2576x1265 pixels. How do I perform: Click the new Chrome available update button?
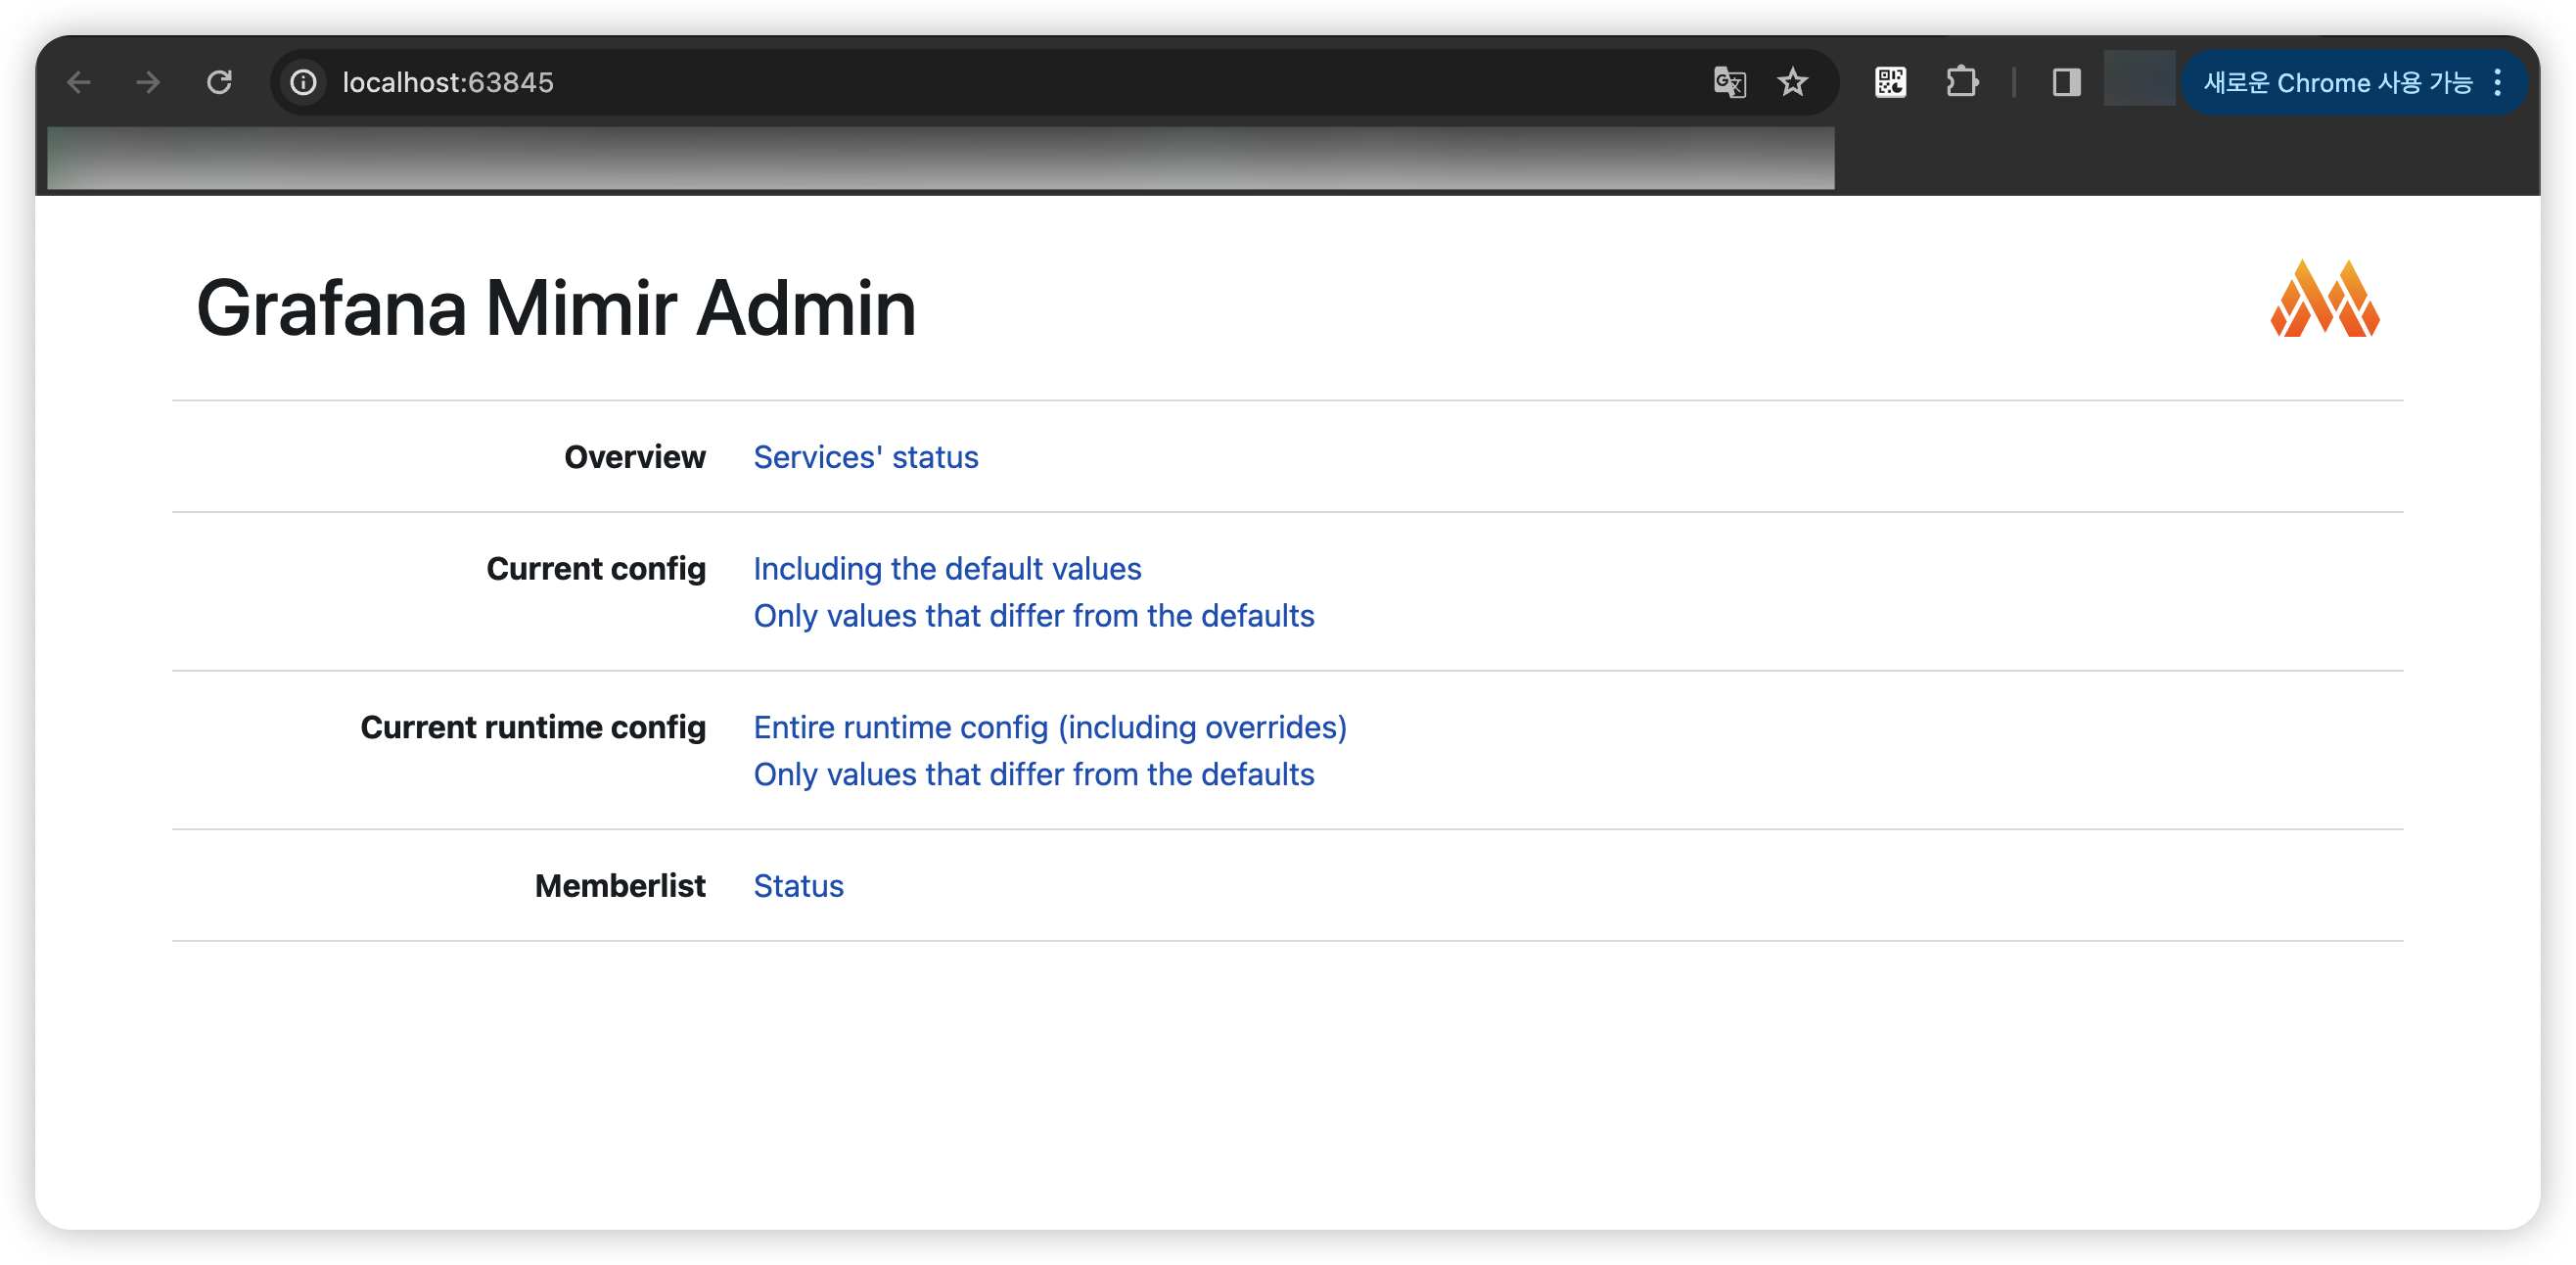[2336, 82]
